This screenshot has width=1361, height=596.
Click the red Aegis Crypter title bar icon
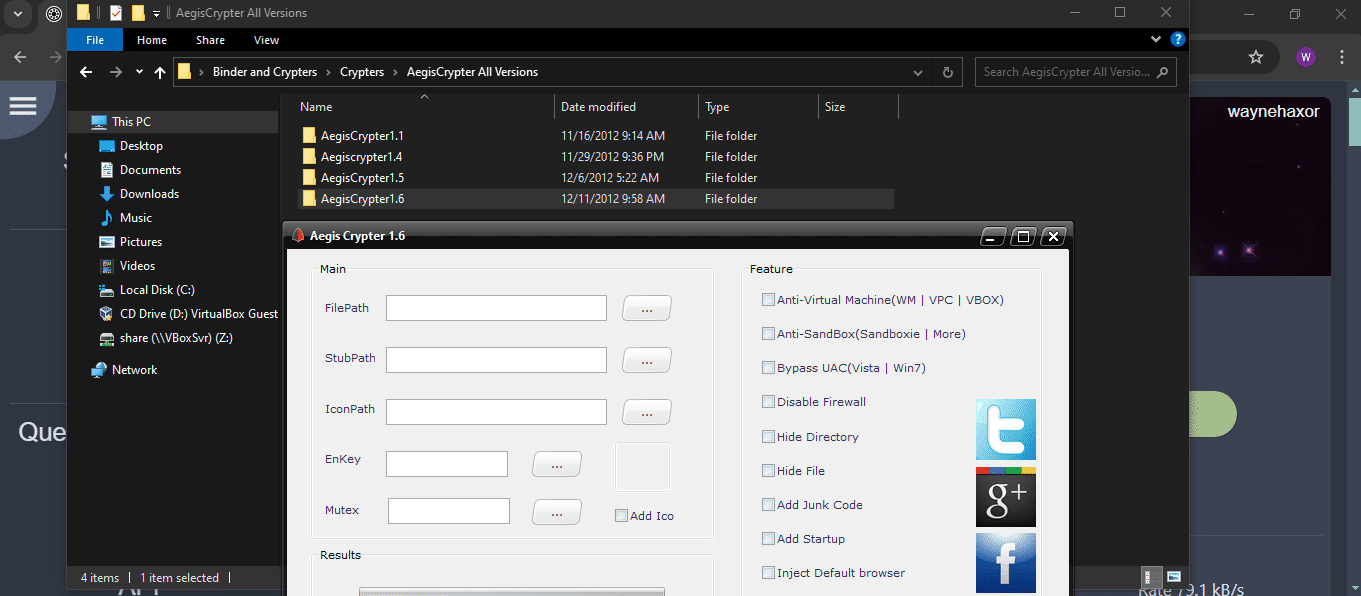[297, 236]
